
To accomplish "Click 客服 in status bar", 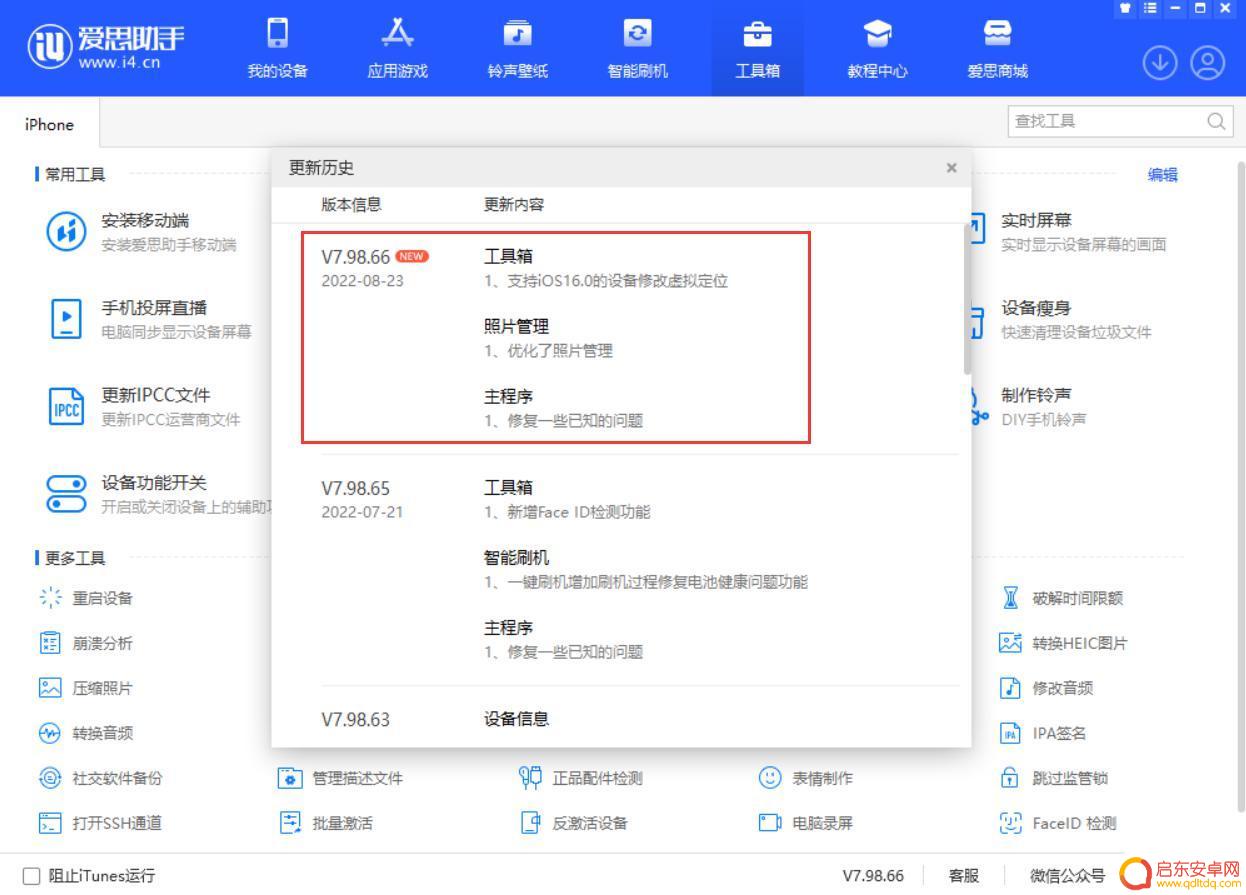I will coord(964,876).
